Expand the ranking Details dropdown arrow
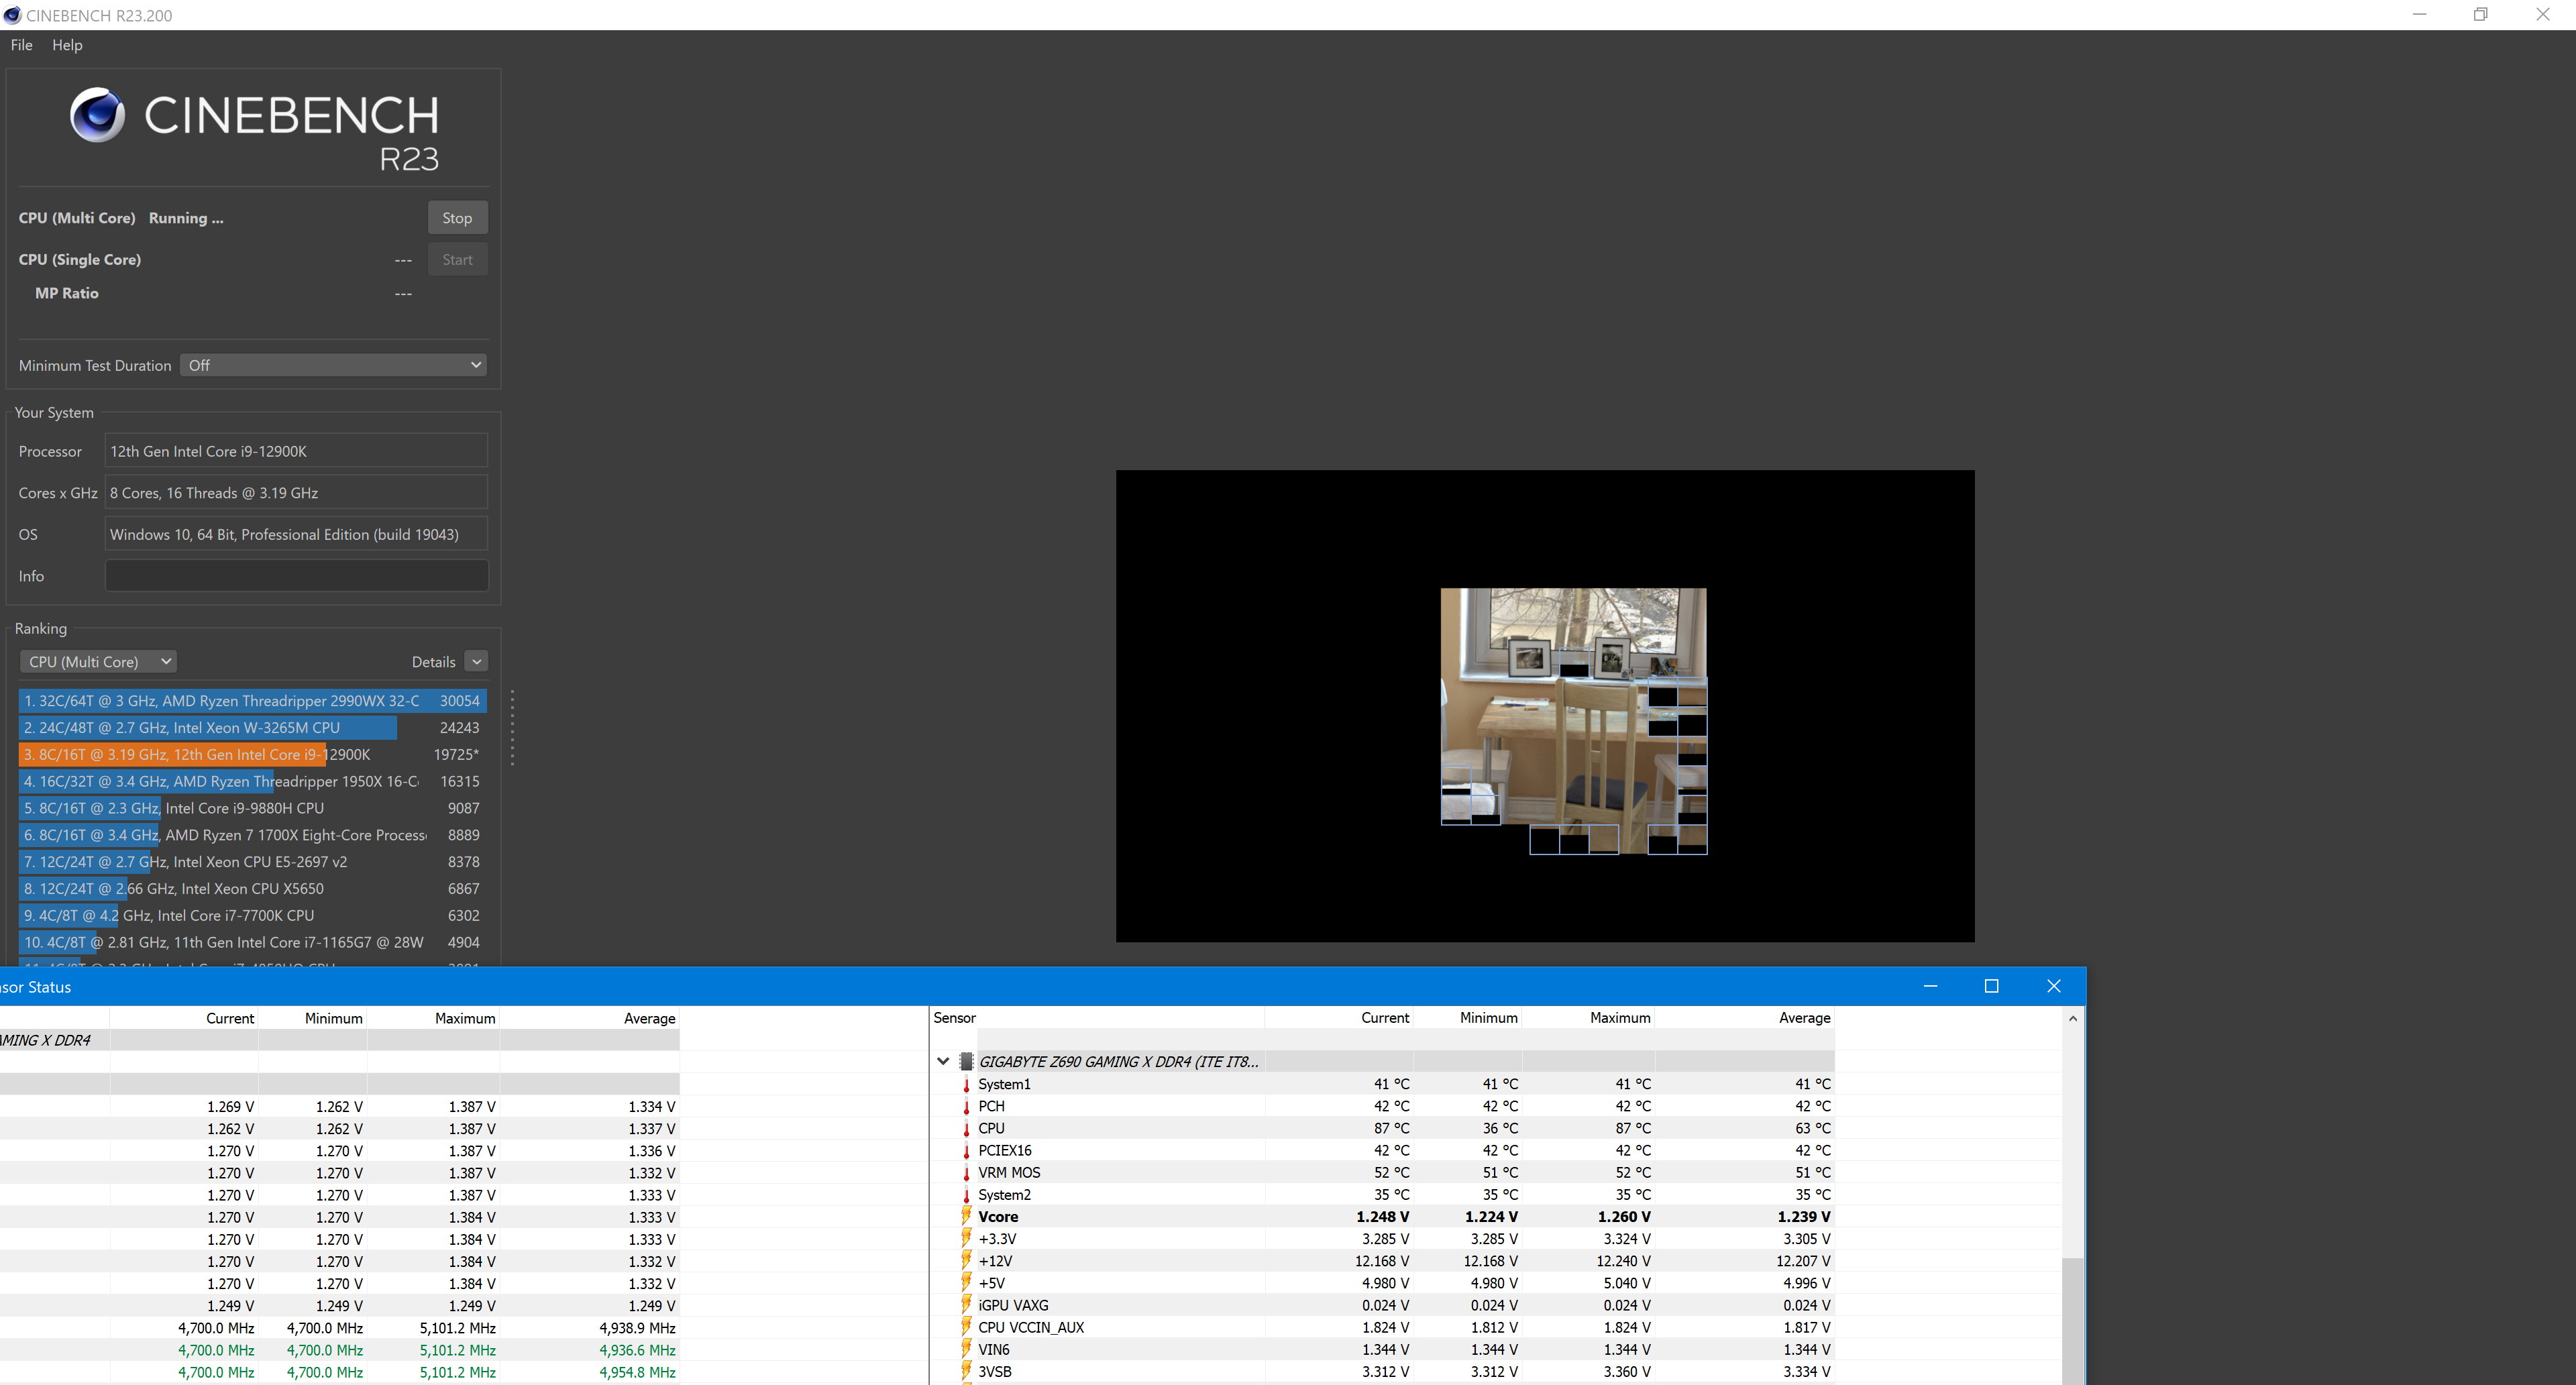 (477, 661)
